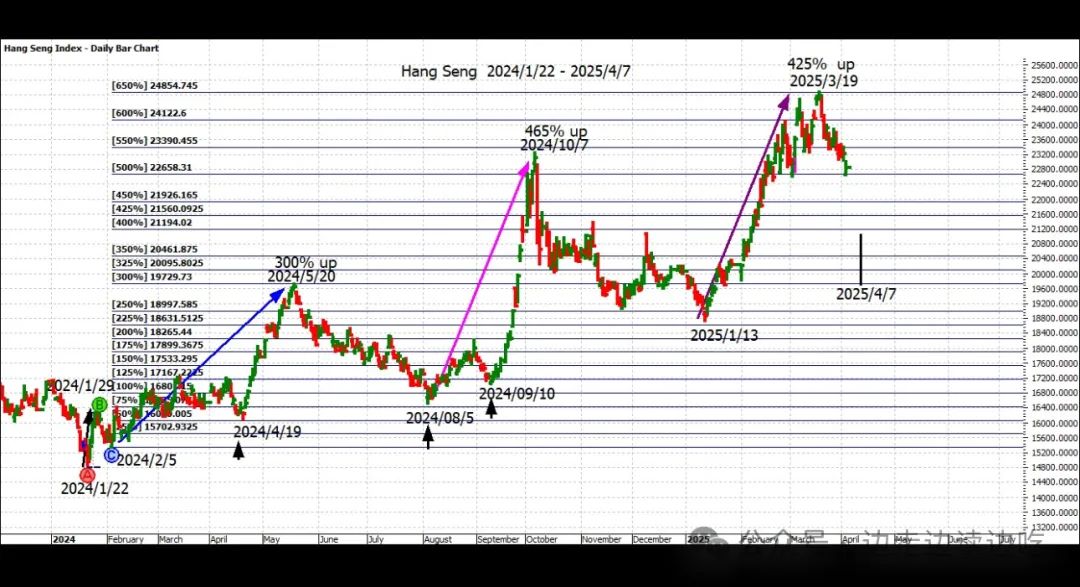
Task: Click the blue circled C marker
Action: point(111,455)
